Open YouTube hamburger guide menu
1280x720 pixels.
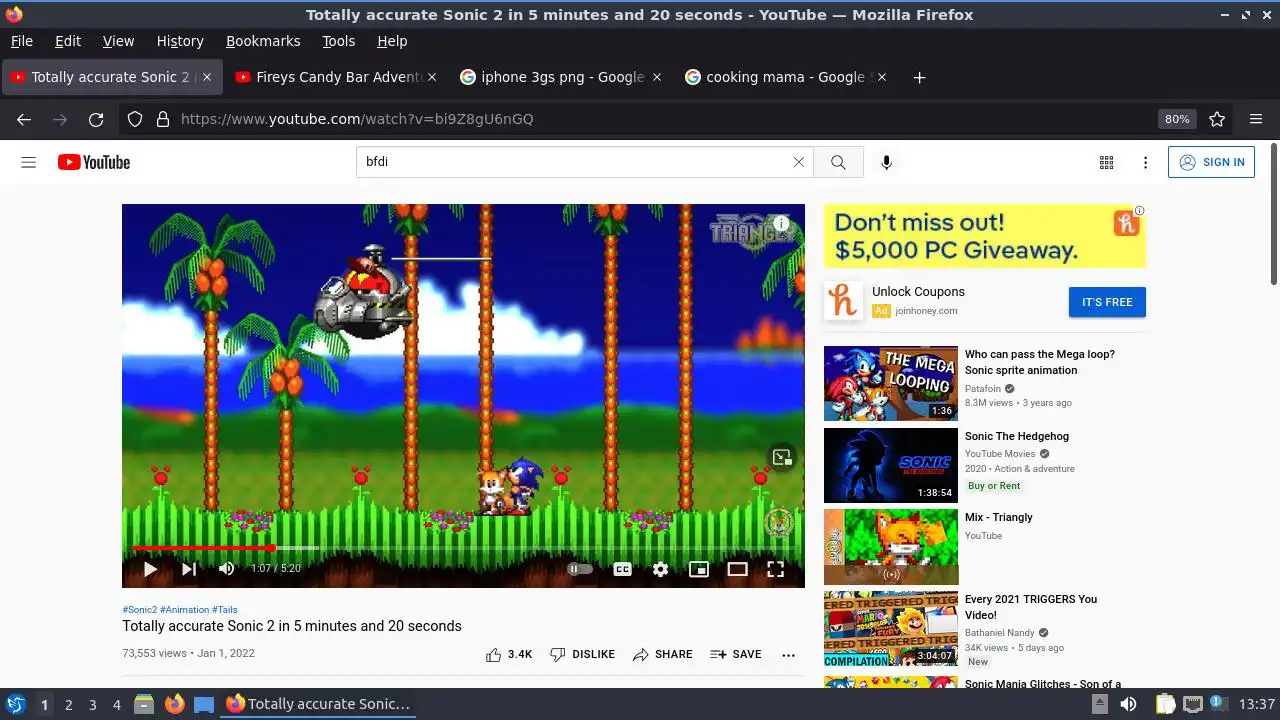click(29, 162)
